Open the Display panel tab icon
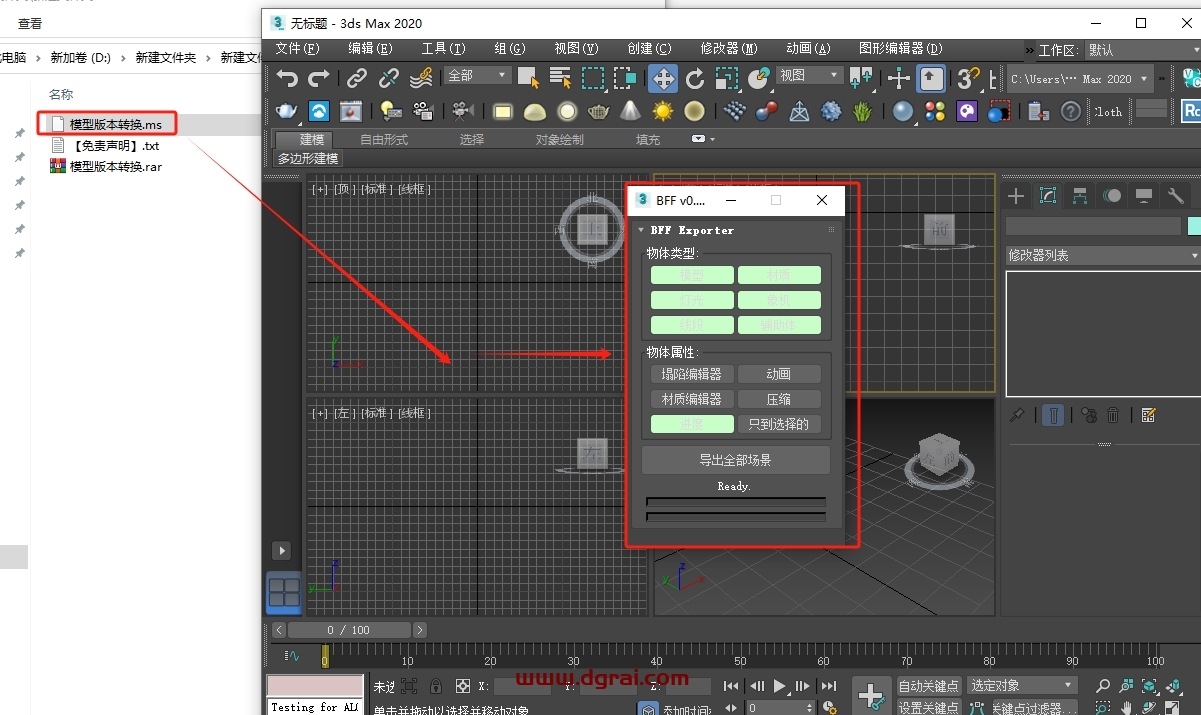Screen dimensions: 1201x715 click(x=1144, y=196)
